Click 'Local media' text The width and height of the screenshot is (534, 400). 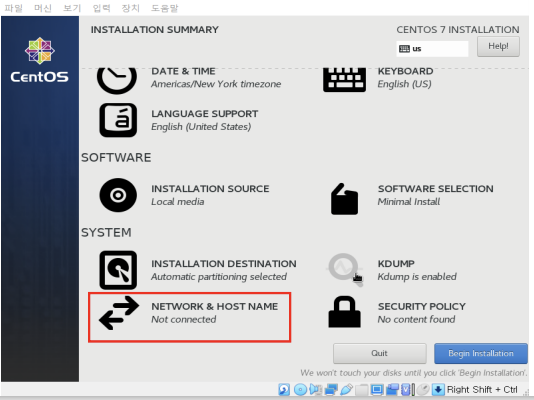[x=178, y=202]
